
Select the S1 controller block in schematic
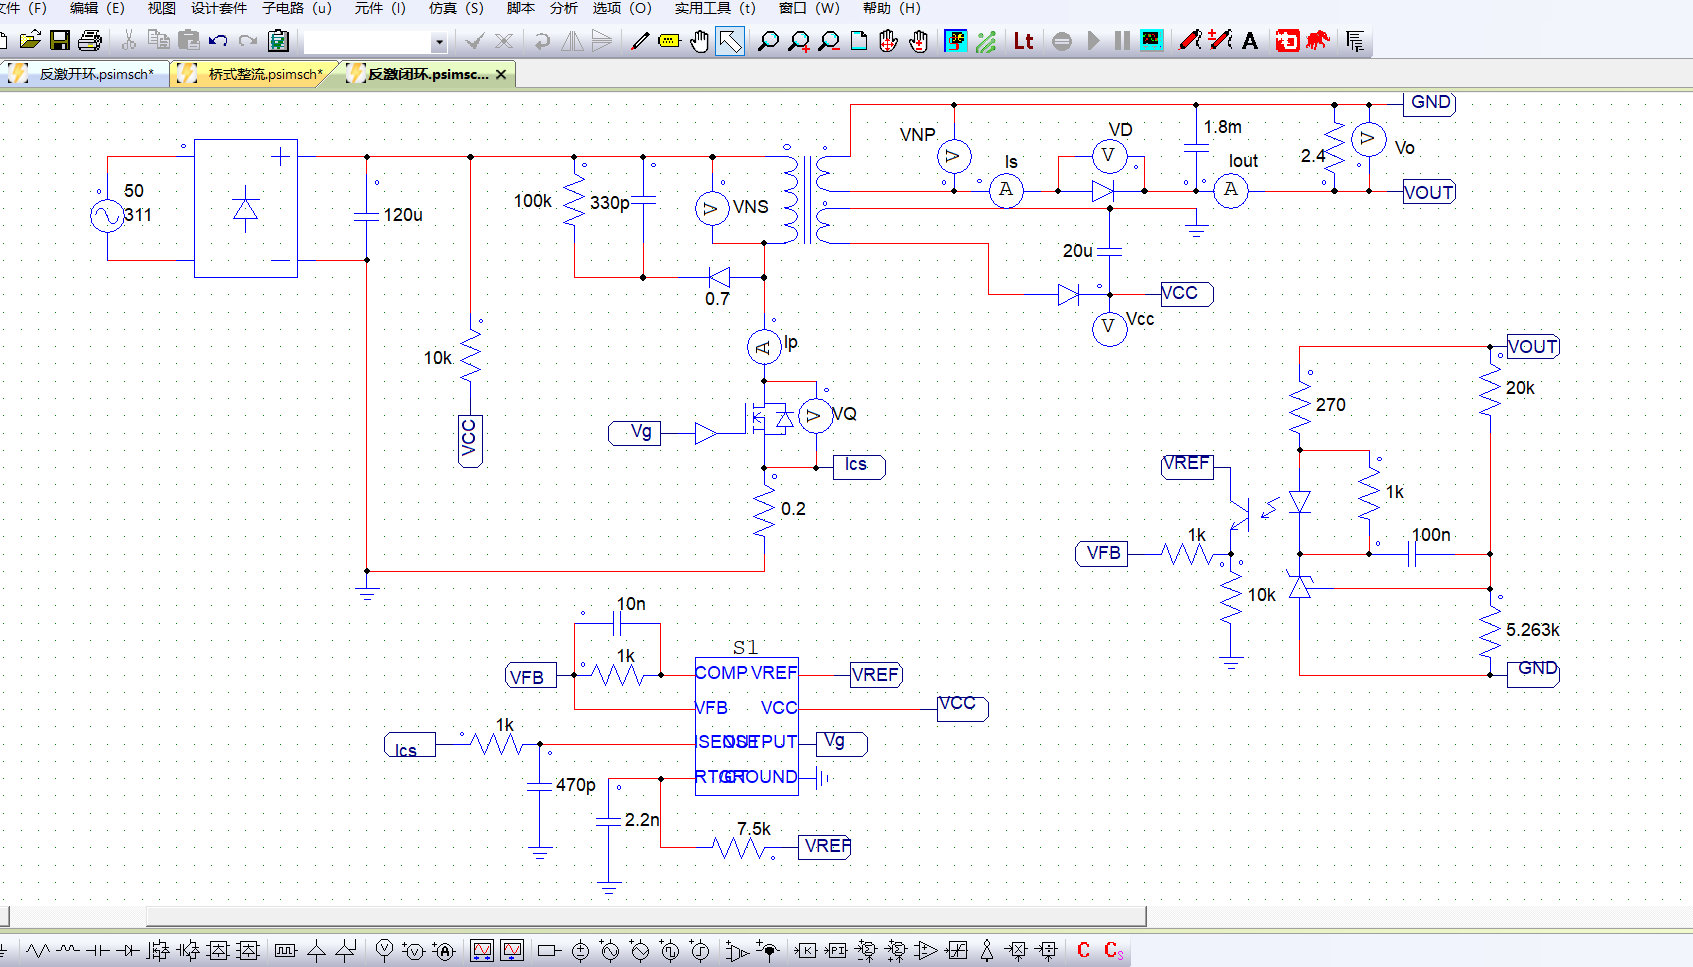(746, 725)
